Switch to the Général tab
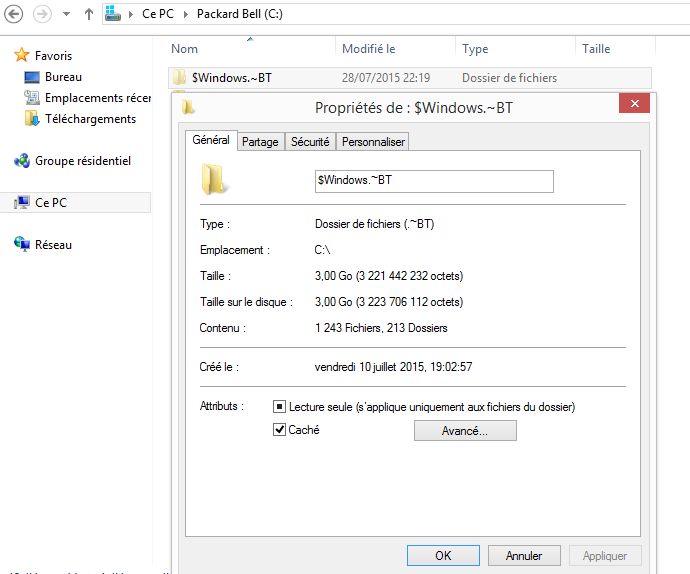This screenshot has height=574, width=690. 211,140
